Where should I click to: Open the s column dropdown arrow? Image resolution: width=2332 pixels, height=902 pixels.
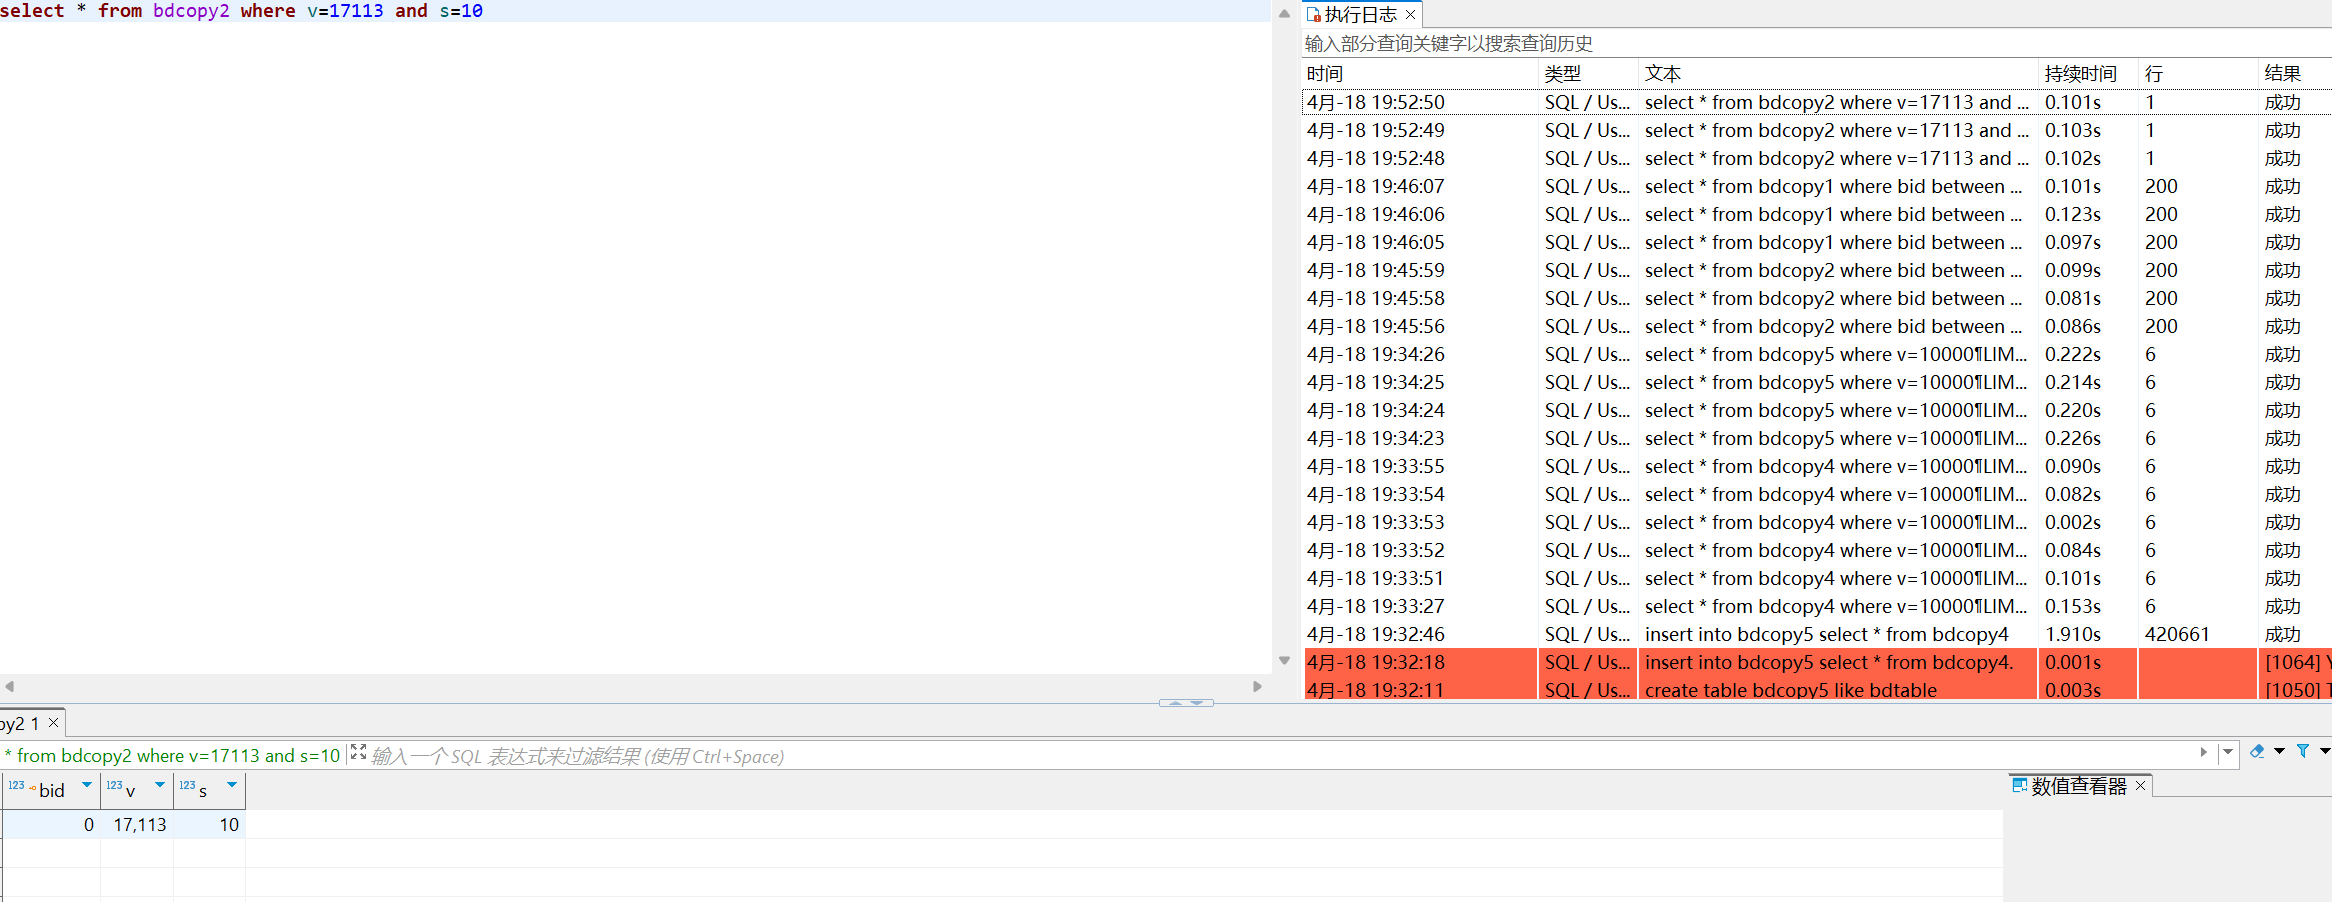[232, 786]
